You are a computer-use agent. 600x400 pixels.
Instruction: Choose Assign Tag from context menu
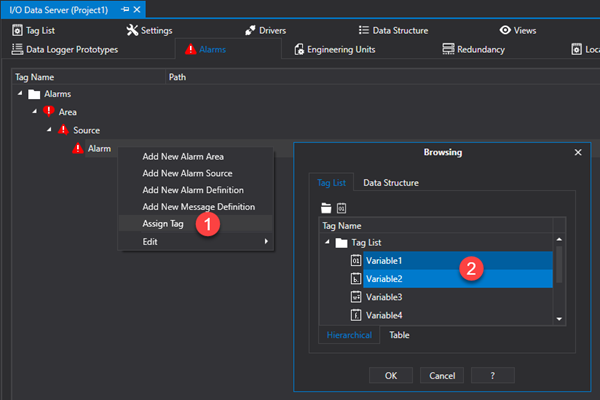pyautogui.click(x=162, y=224)
